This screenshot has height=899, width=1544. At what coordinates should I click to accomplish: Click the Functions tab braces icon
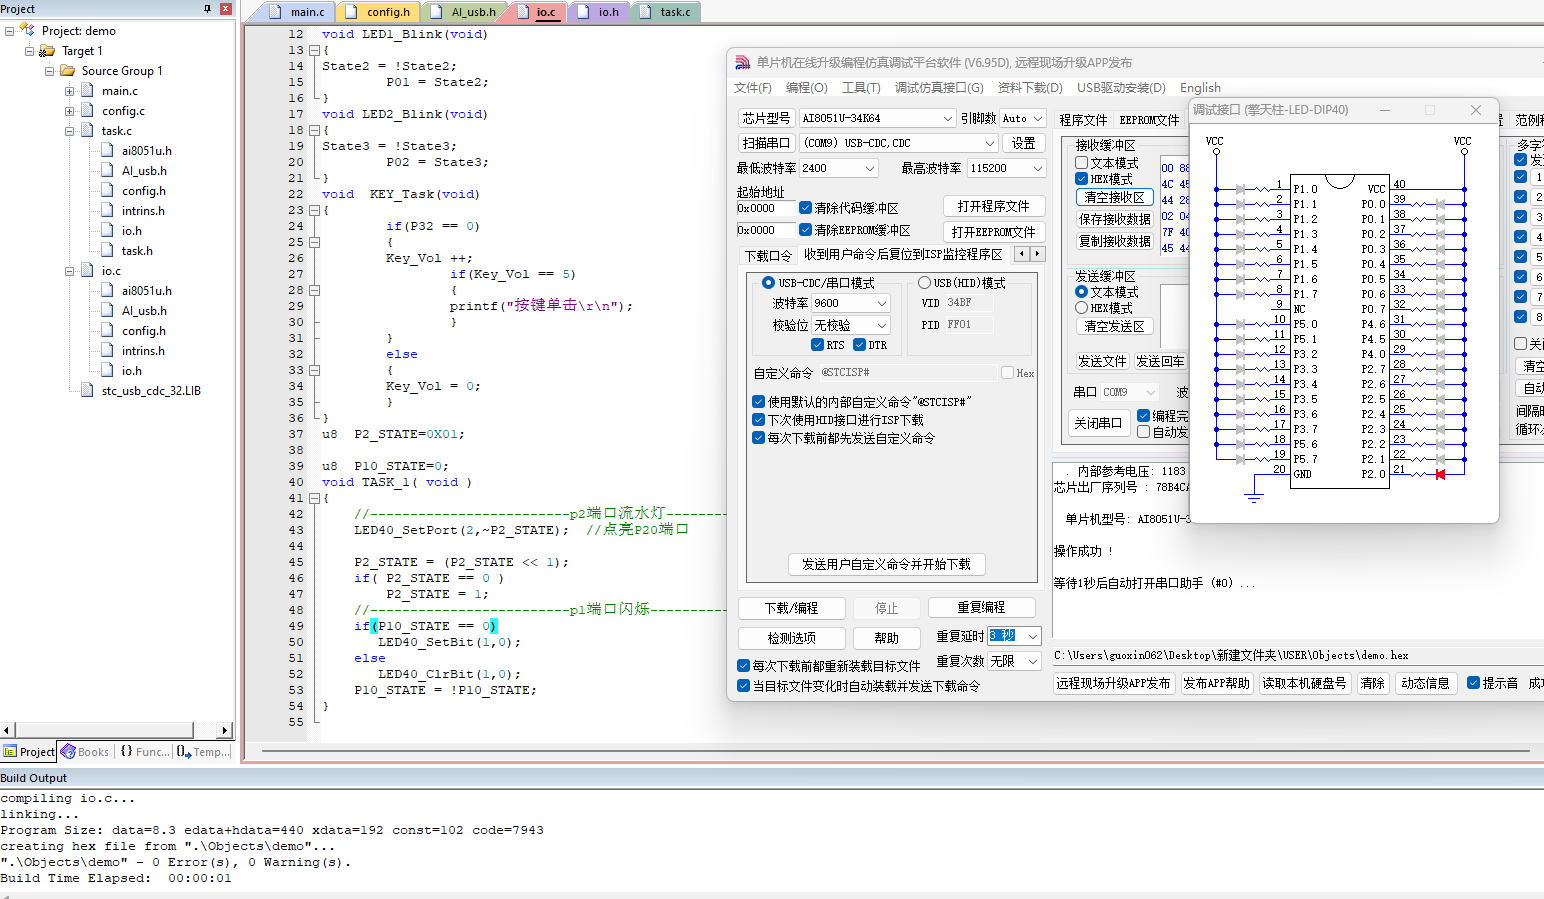tap(126, 751)
